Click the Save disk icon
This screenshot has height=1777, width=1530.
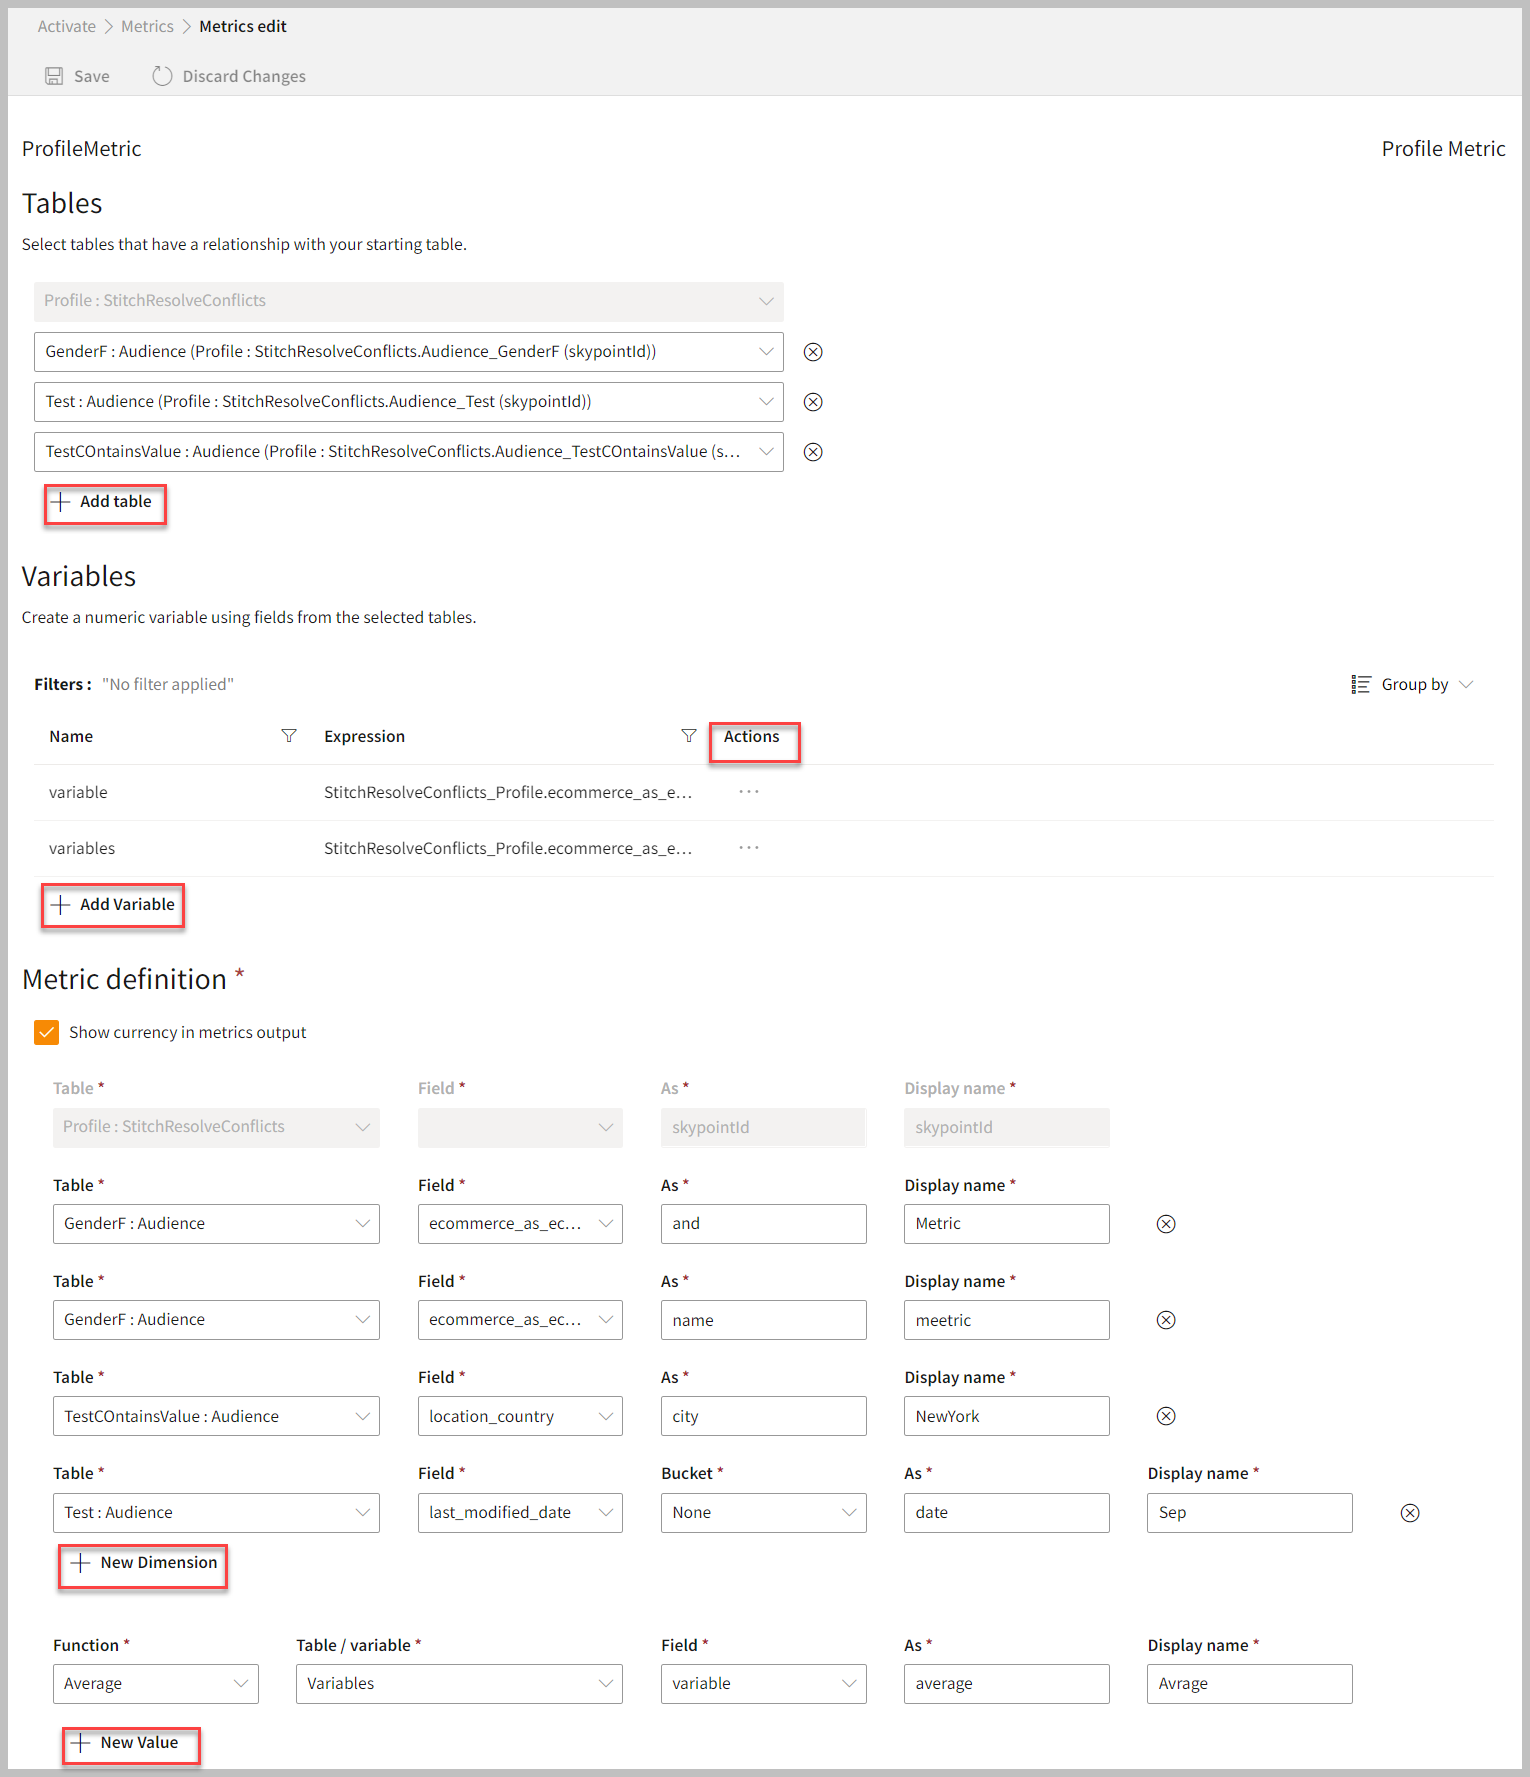click(x=54, y=76)
